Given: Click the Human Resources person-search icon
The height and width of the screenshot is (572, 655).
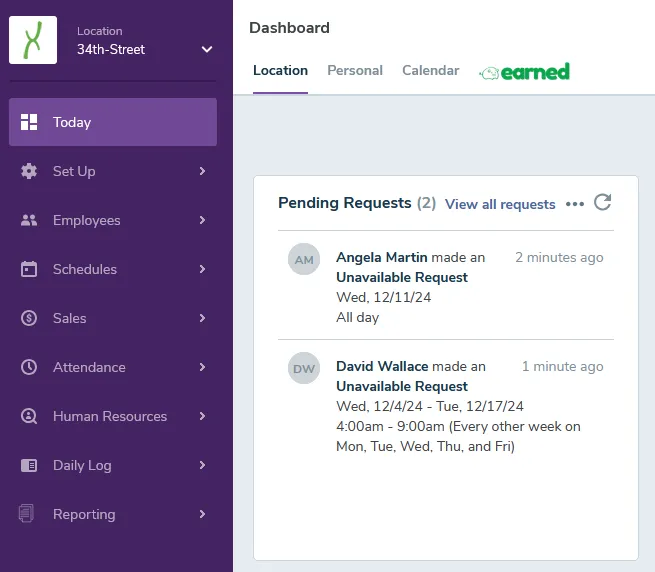Looking at the screenshot, I should point(29,416).
